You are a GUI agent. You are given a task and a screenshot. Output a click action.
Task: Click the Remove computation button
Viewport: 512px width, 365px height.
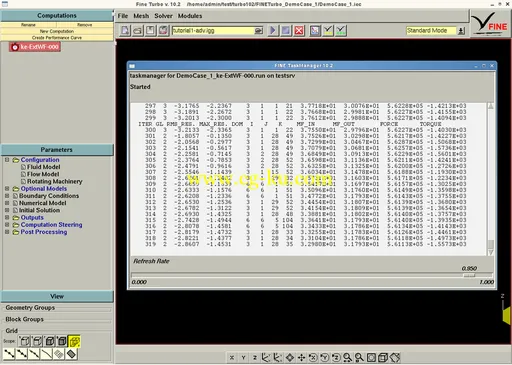tap(85, 25)
